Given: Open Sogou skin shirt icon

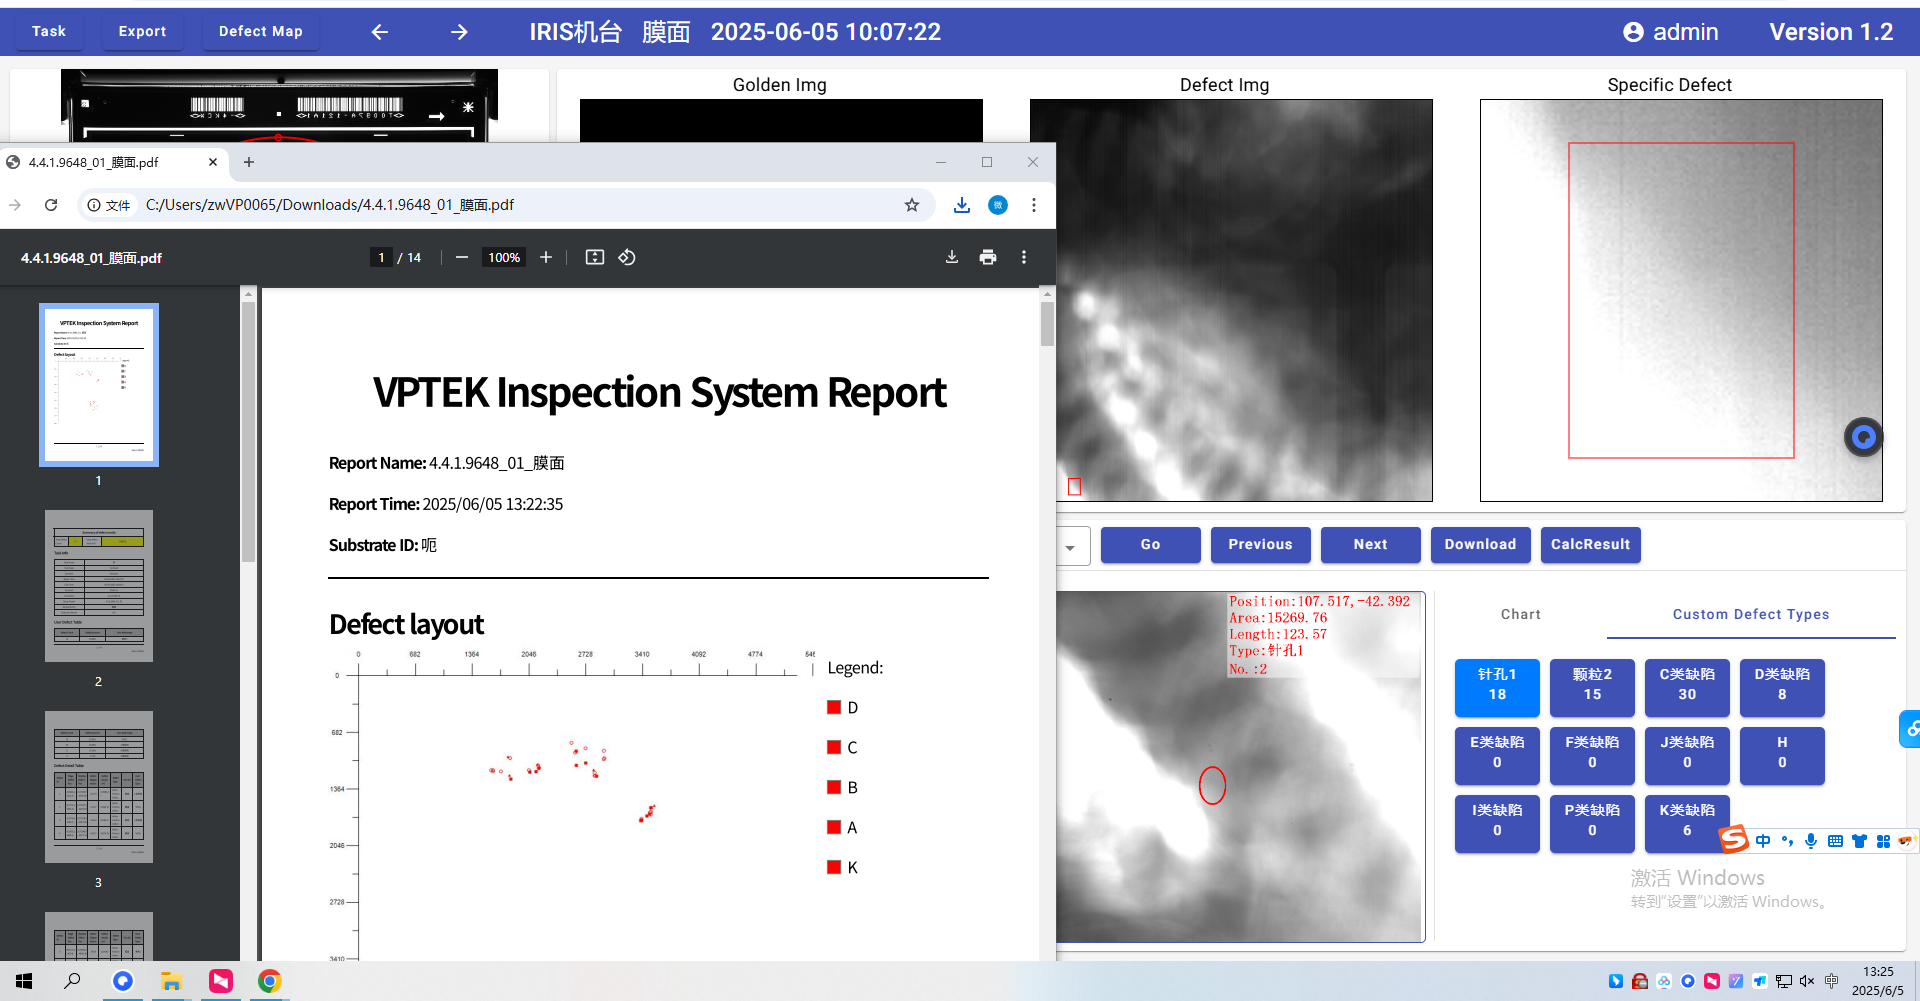Looking at the screenshot, I should pos(1859,841).
